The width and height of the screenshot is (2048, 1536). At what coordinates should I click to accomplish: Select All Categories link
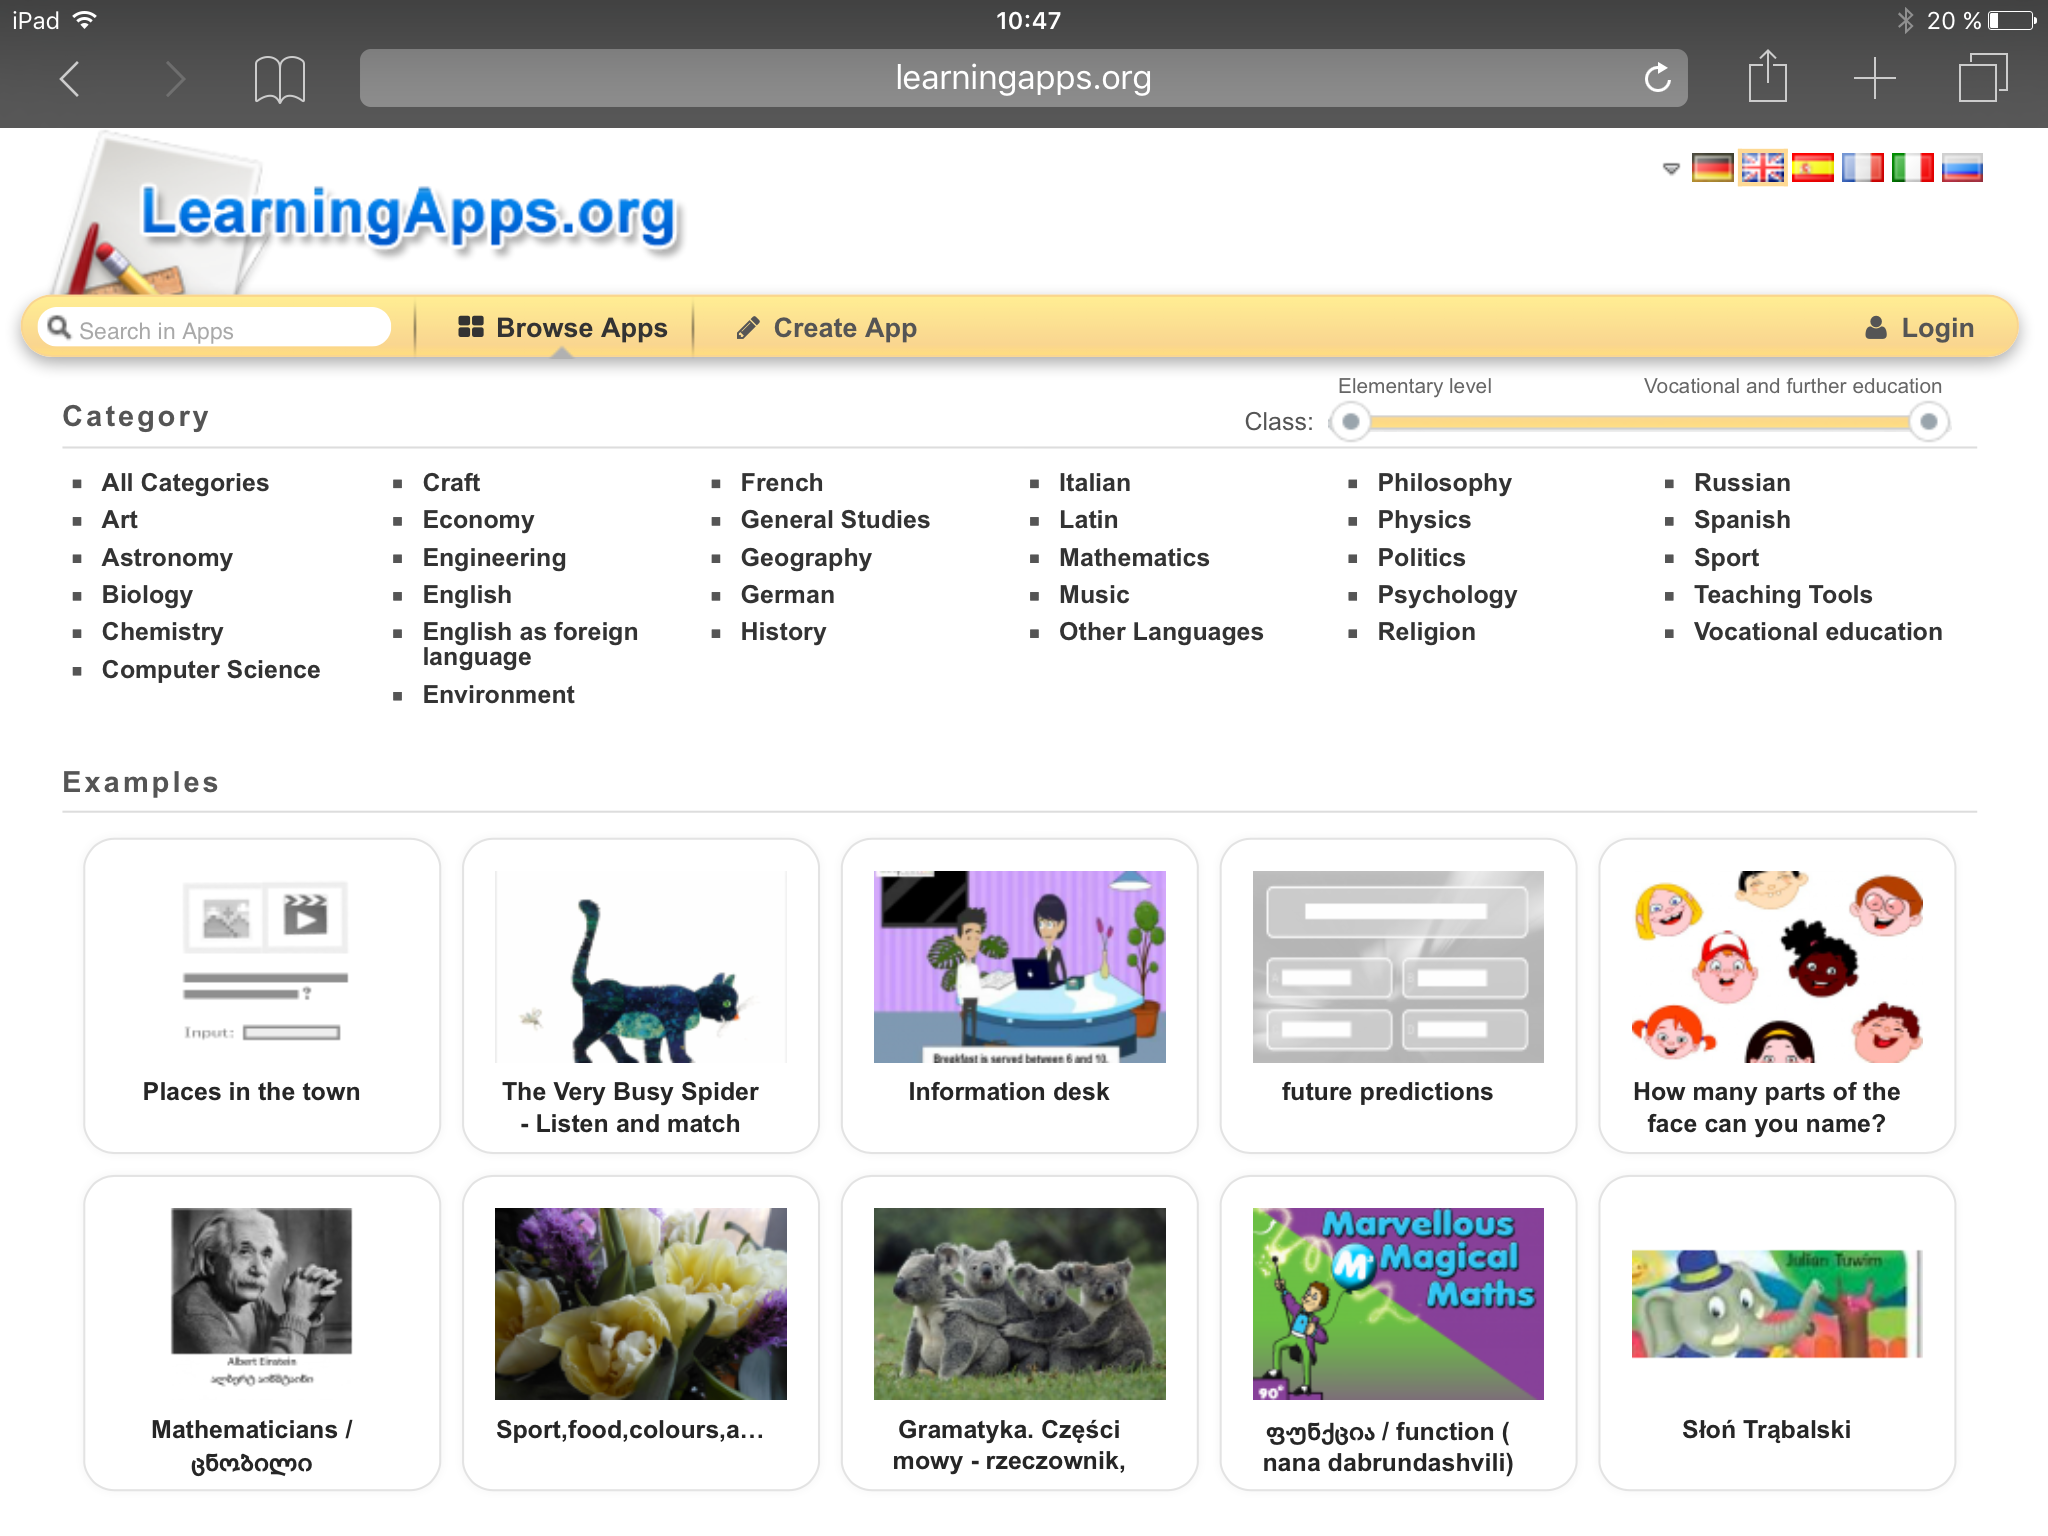(185, 483)
